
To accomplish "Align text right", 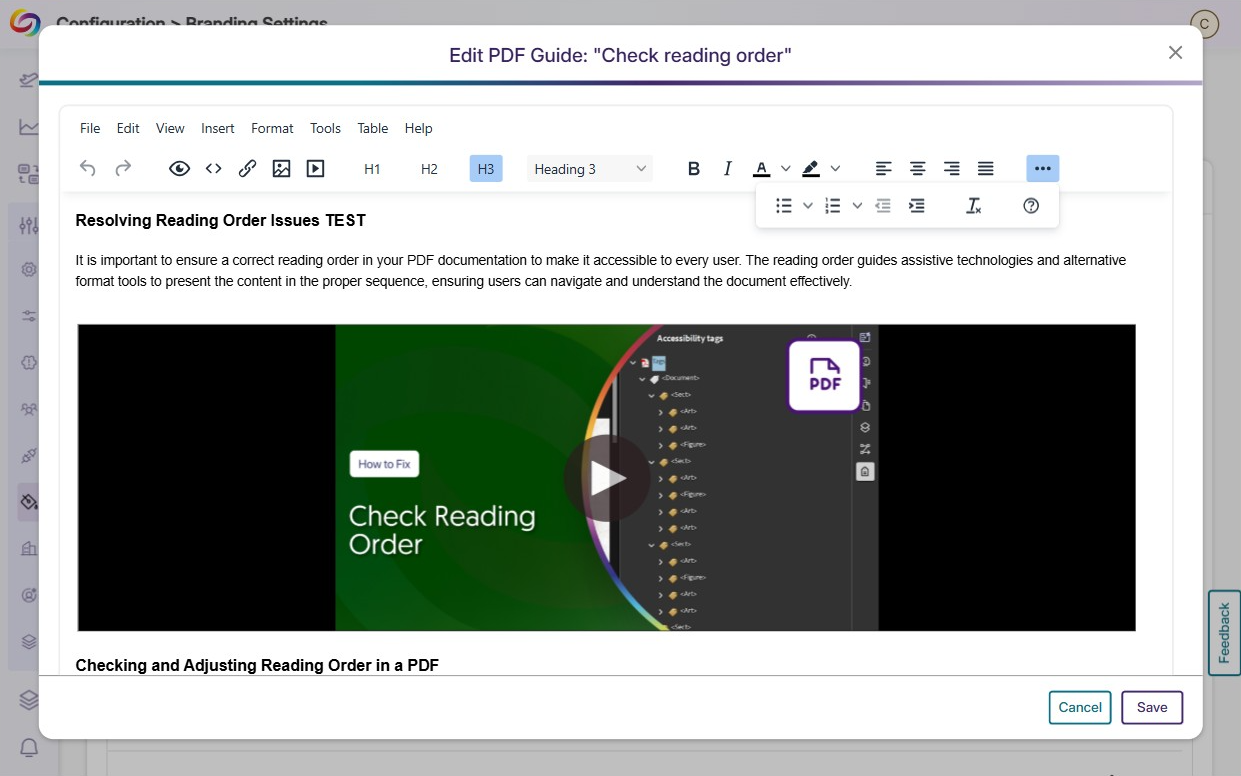I will coord(952,169).
